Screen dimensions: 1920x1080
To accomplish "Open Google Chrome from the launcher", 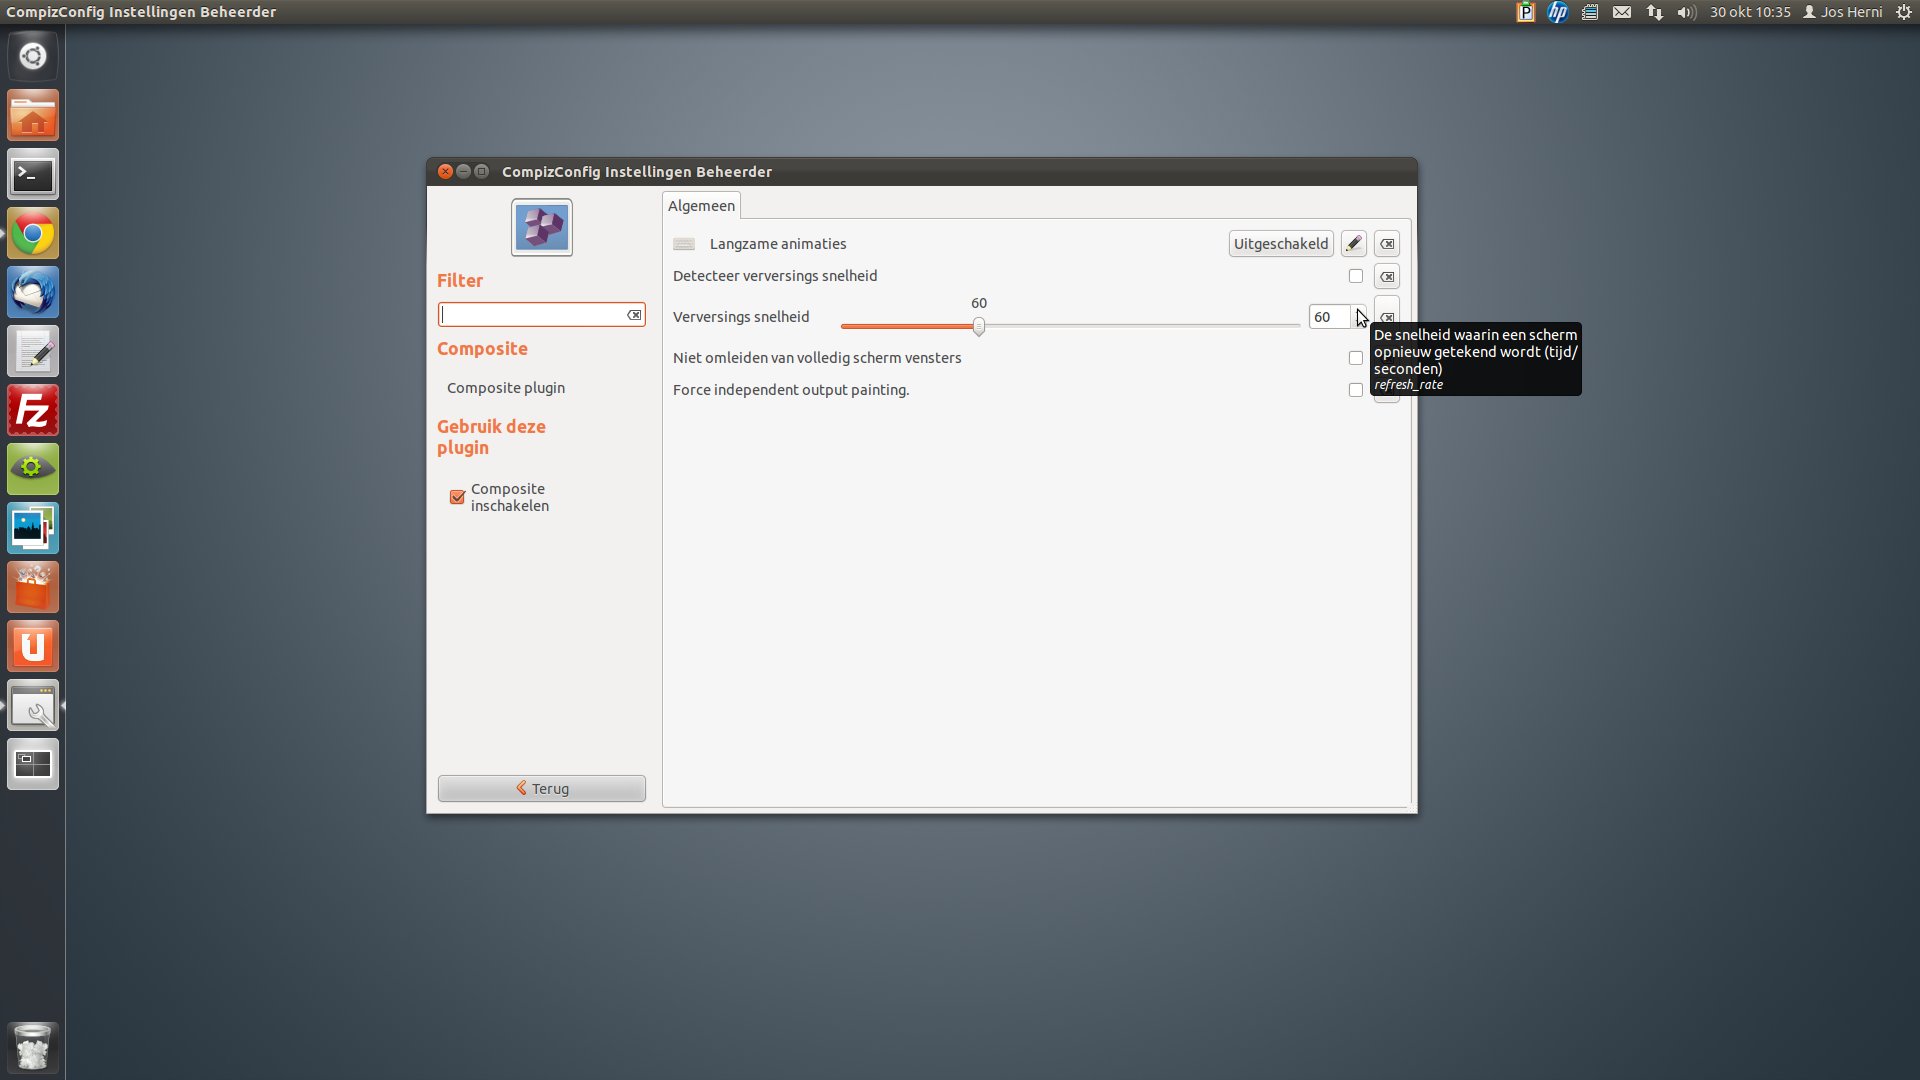I will [33, 234].
